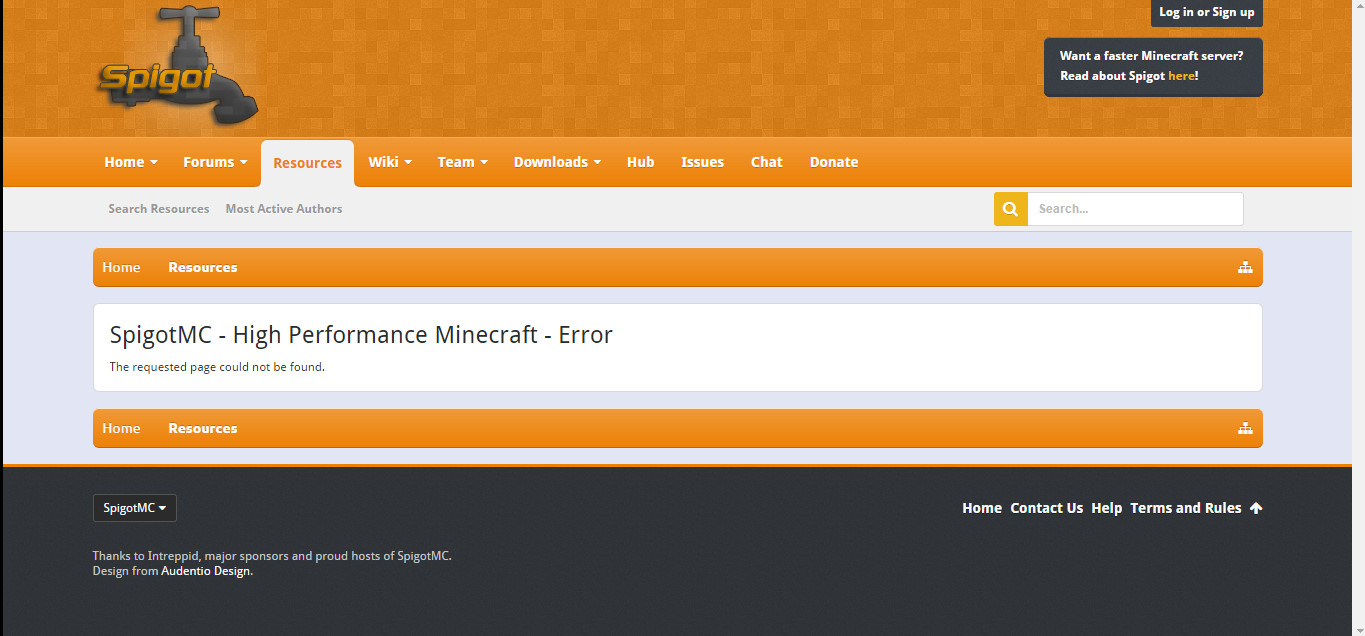The image size is (1365, 636).
Task: Click Log in or Sign up
Action: pos(1207,12)
